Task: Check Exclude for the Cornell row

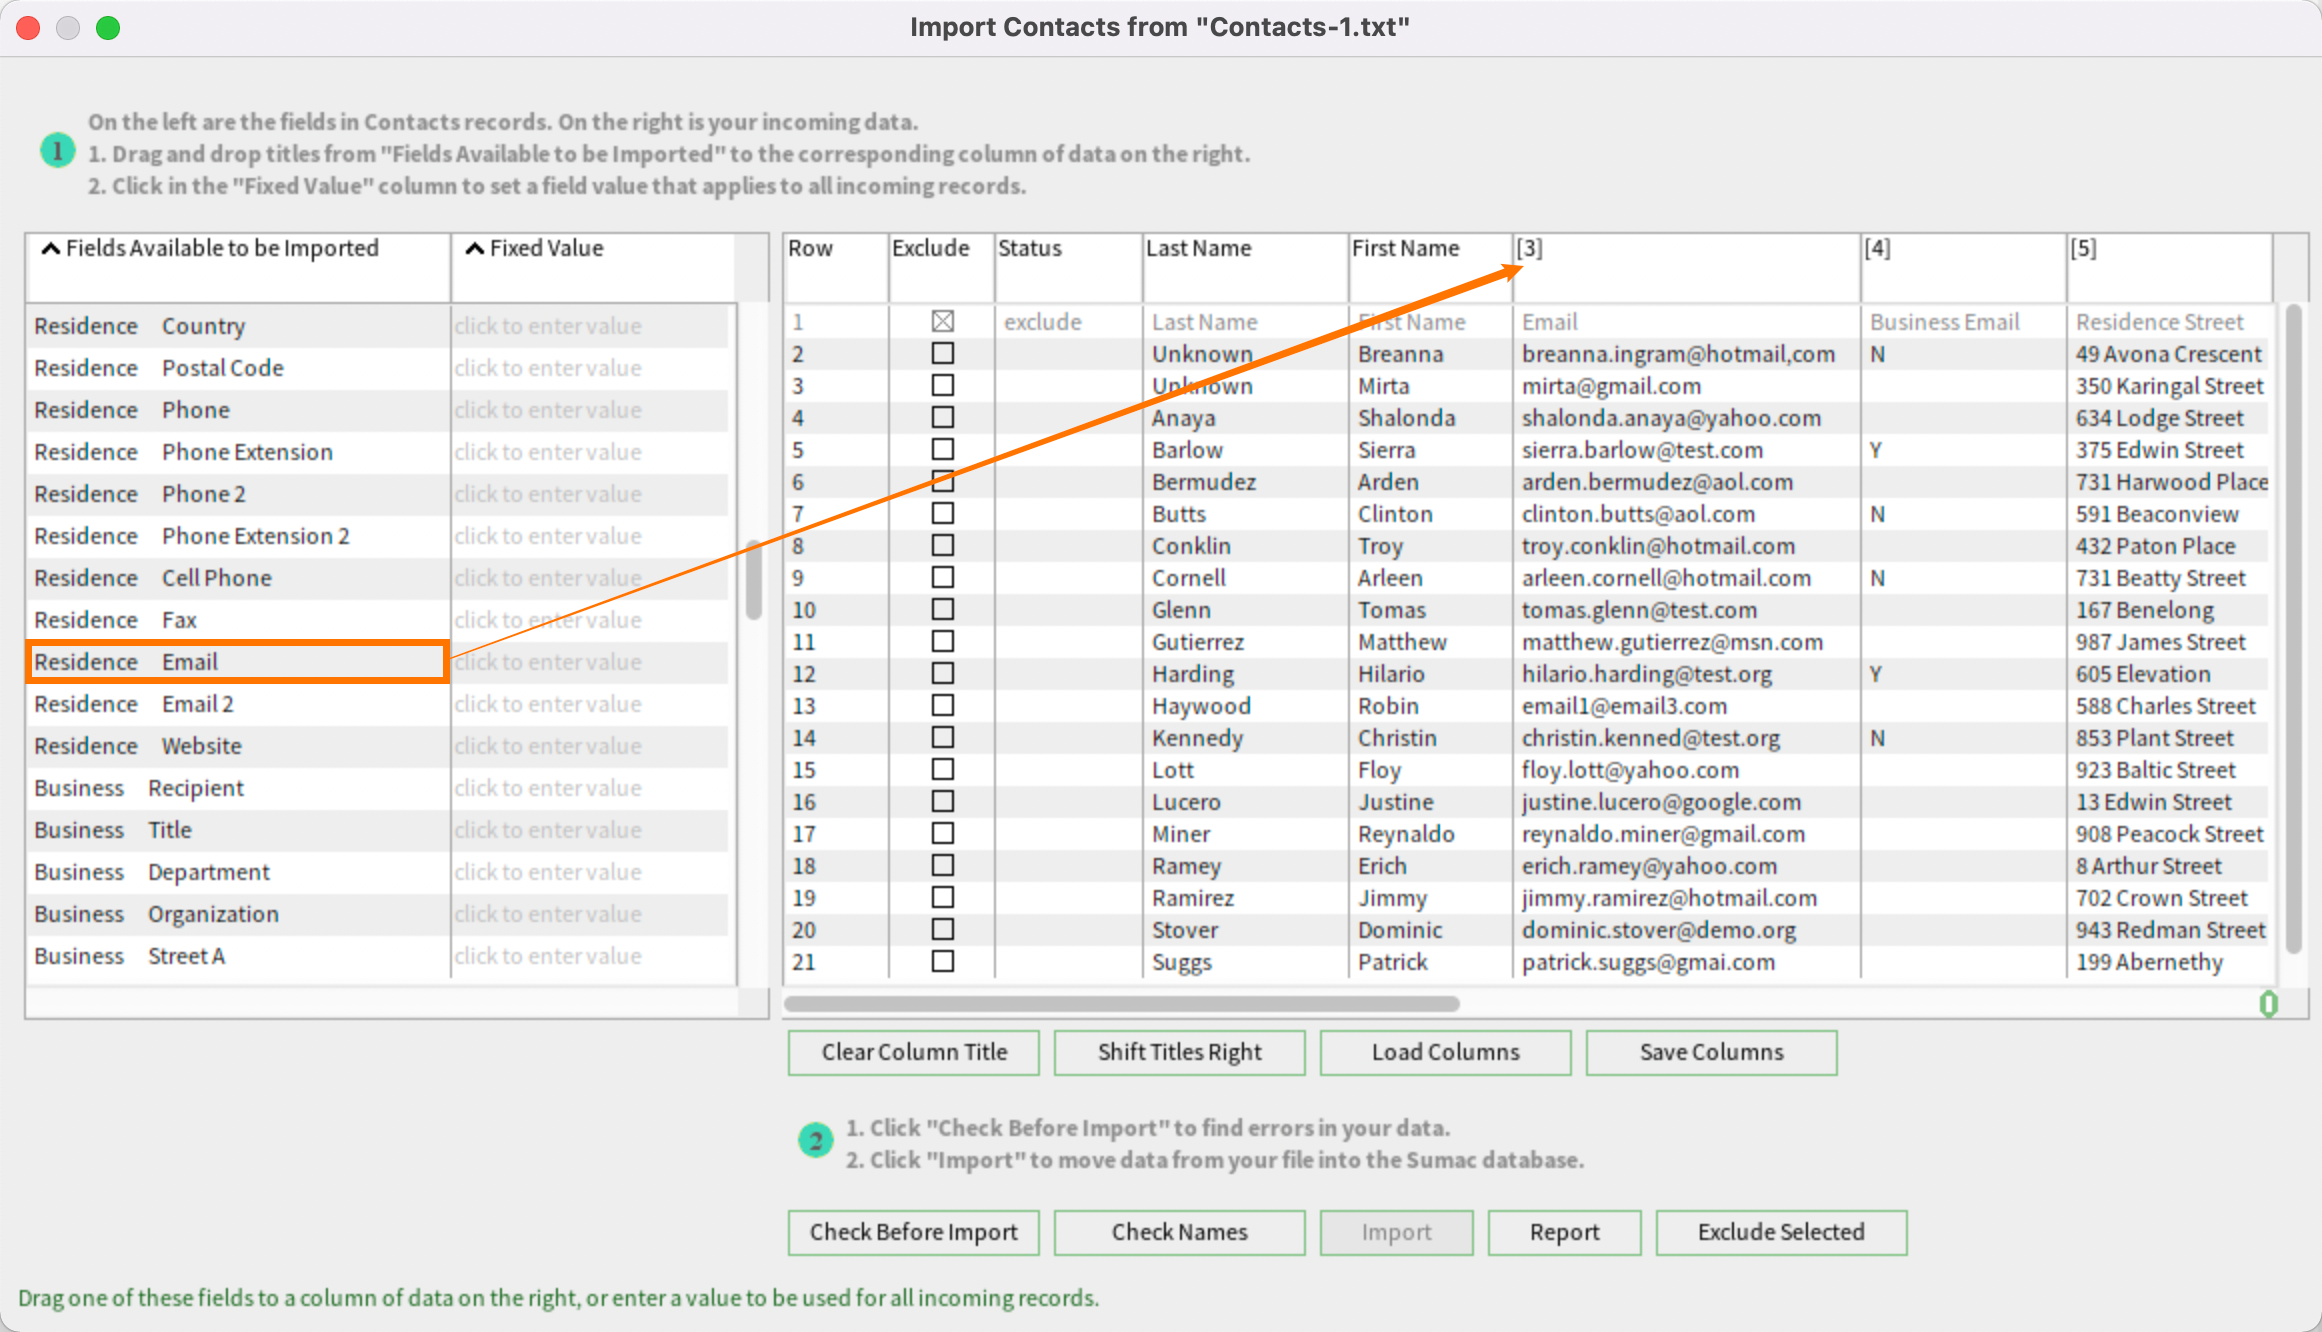Action: click(x=942, y=577)
